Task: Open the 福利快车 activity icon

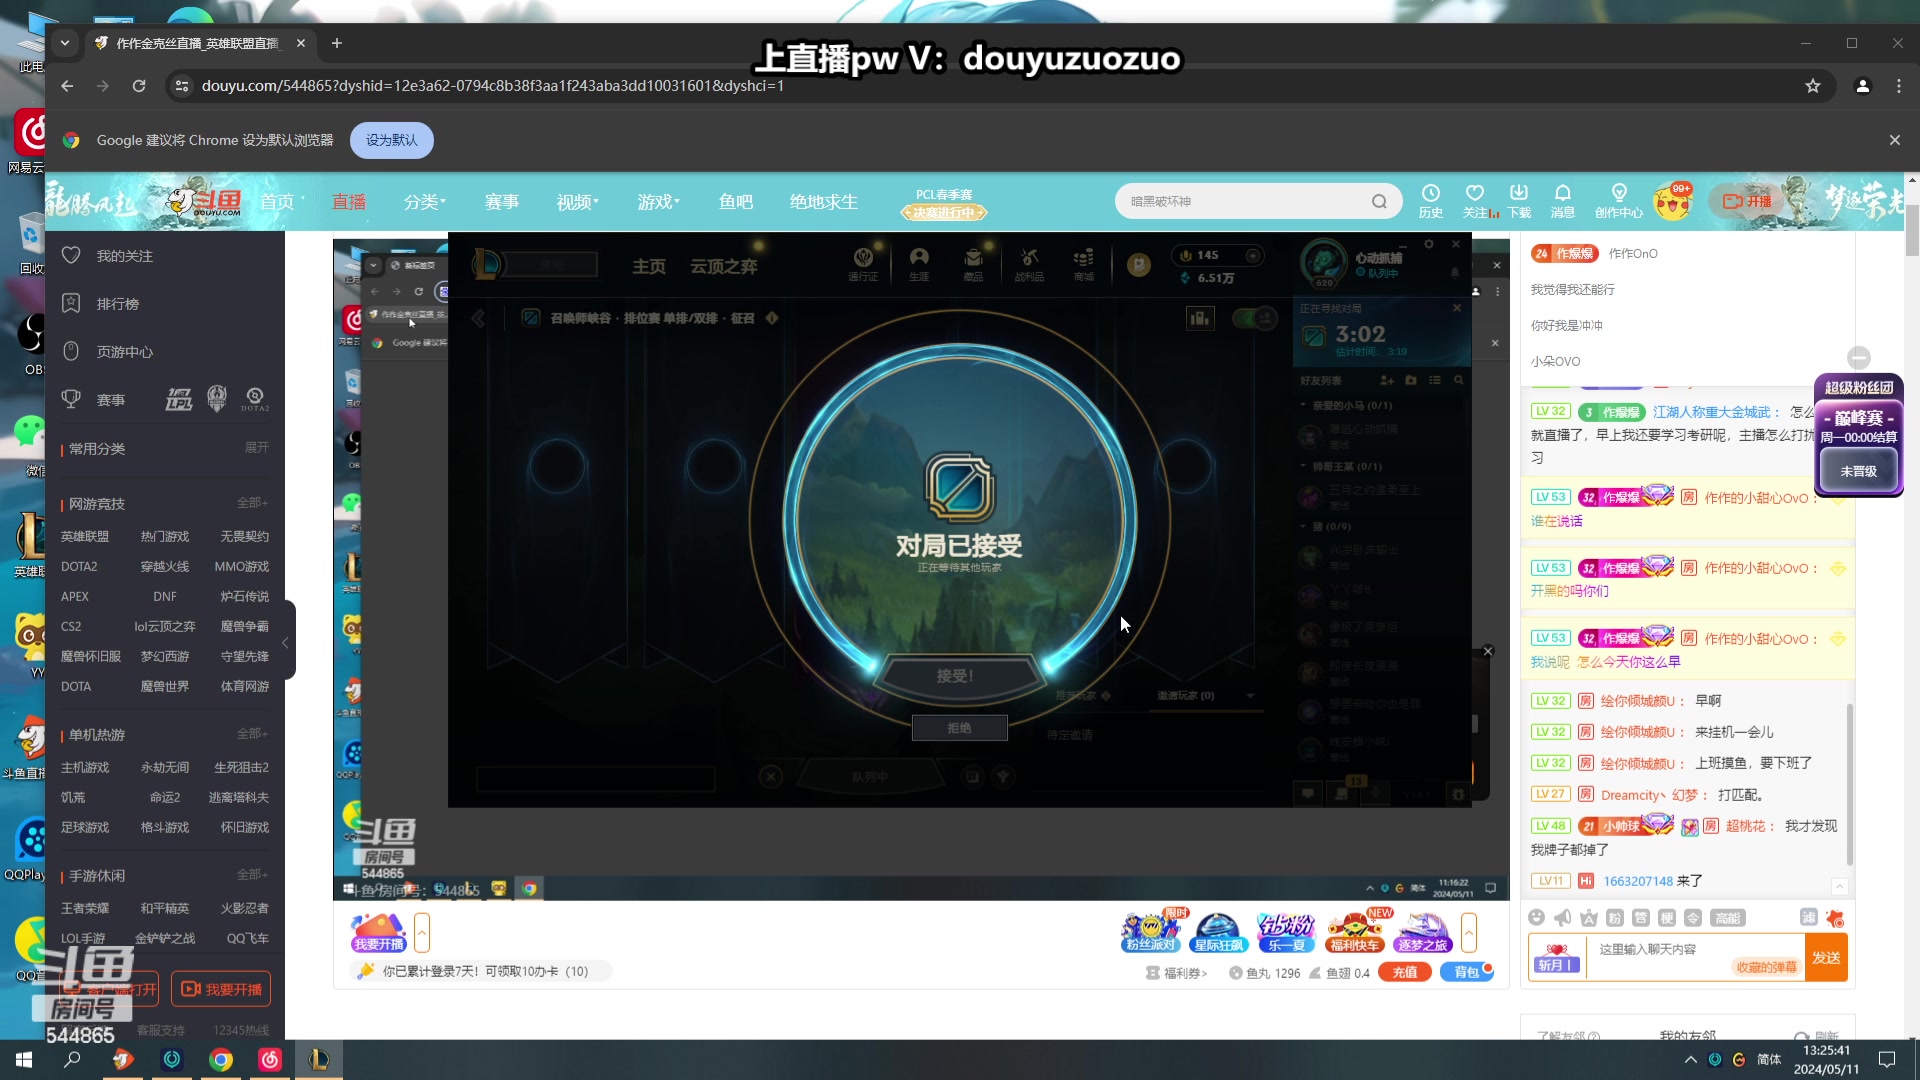Action: tap(1354, 931)
